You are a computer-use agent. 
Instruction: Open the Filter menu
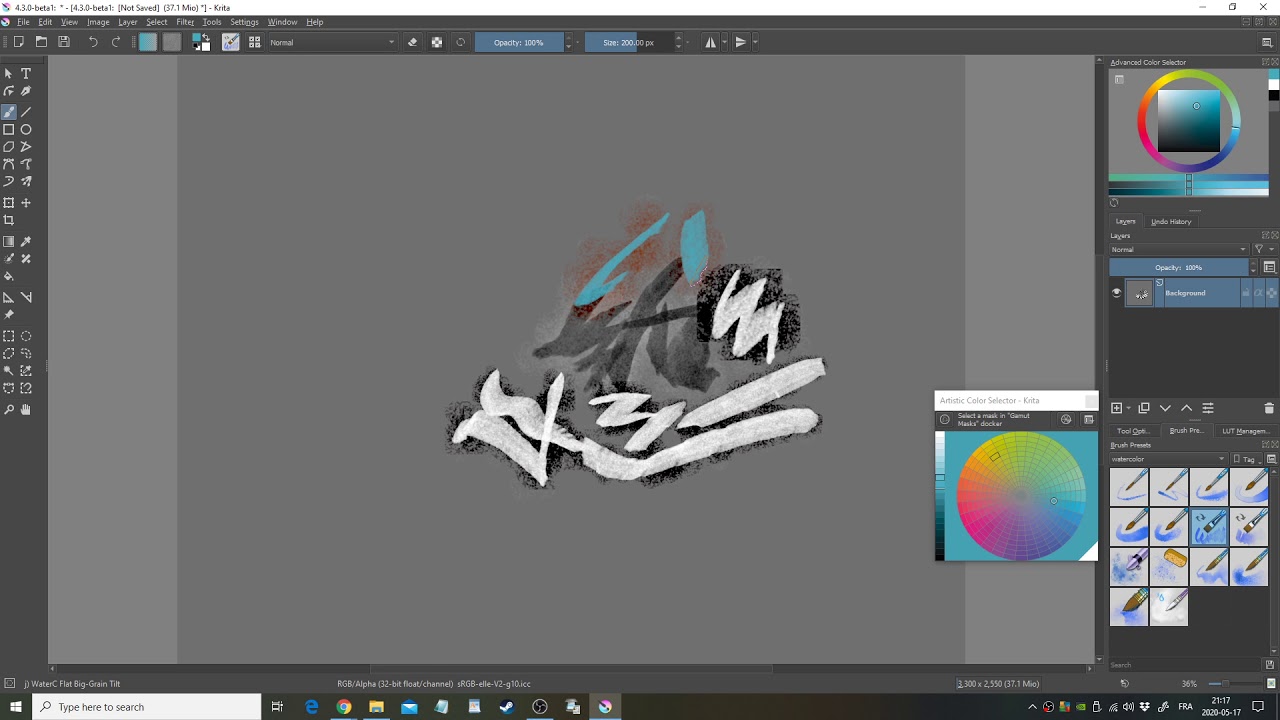coord(185,21)
